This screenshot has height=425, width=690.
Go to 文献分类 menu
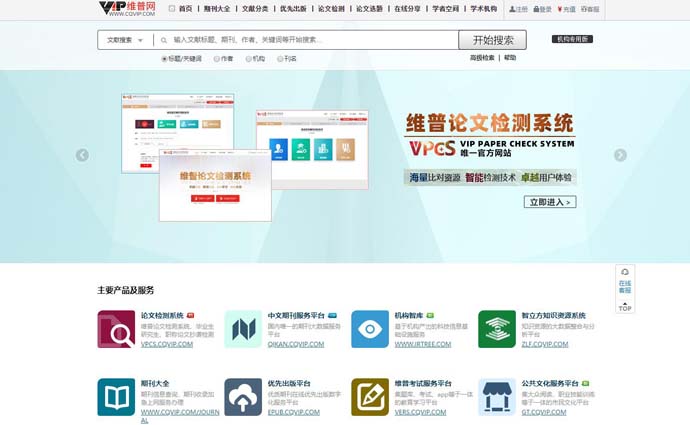(255, 9)
